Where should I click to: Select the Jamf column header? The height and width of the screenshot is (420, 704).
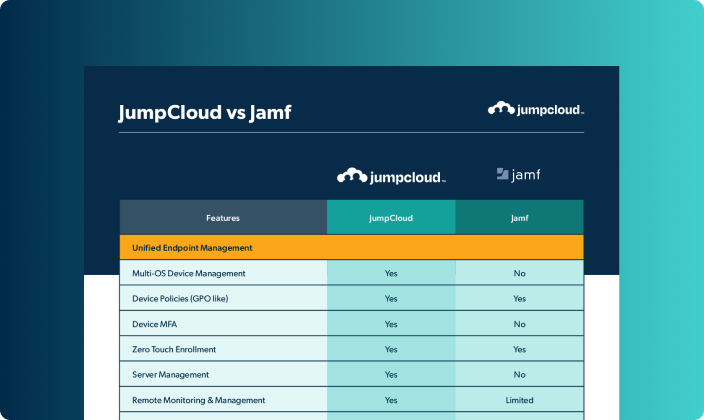click(519, 218)
